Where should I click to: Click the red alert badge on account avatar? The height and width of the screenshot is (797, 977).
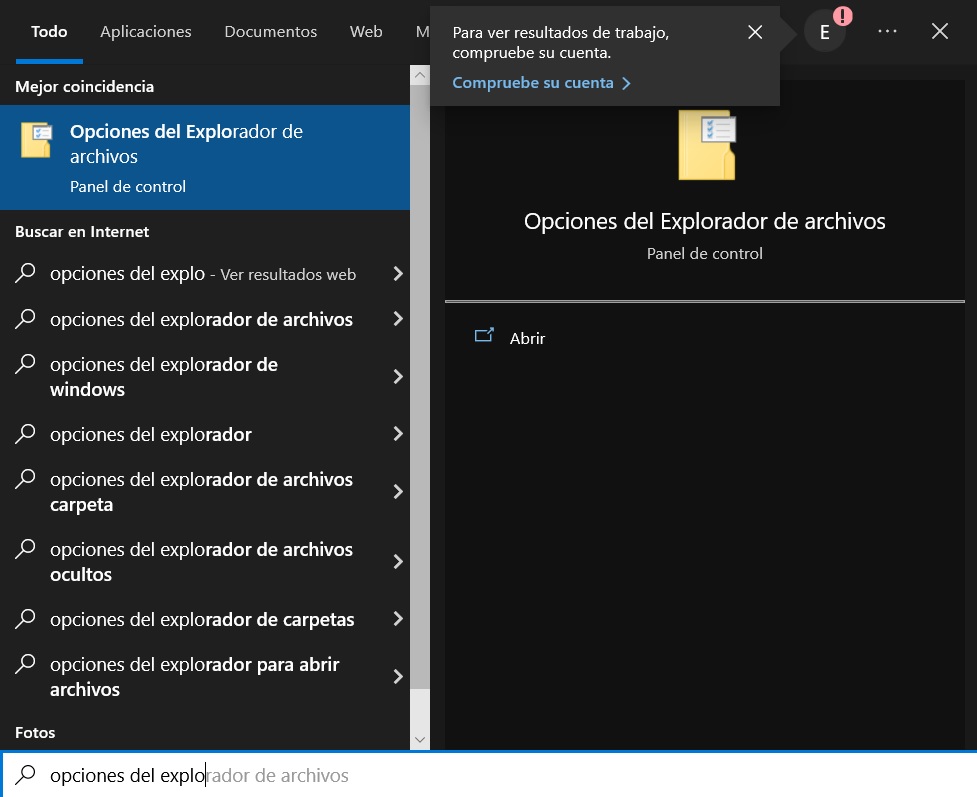coord(842,16)
